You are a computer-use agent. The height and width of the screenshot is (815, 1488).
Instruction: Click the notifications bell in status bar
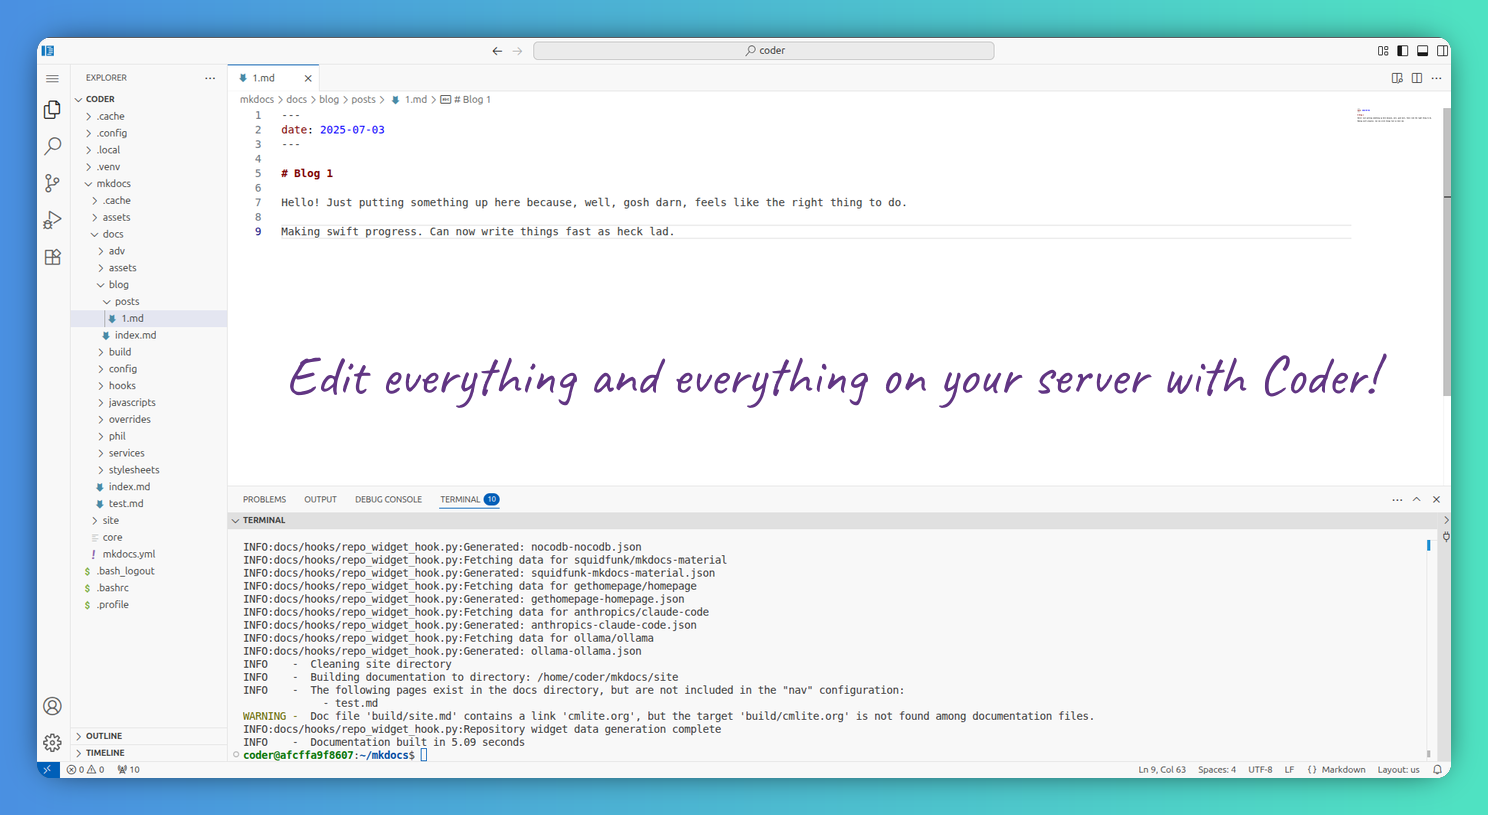[x=1437, y=770]
